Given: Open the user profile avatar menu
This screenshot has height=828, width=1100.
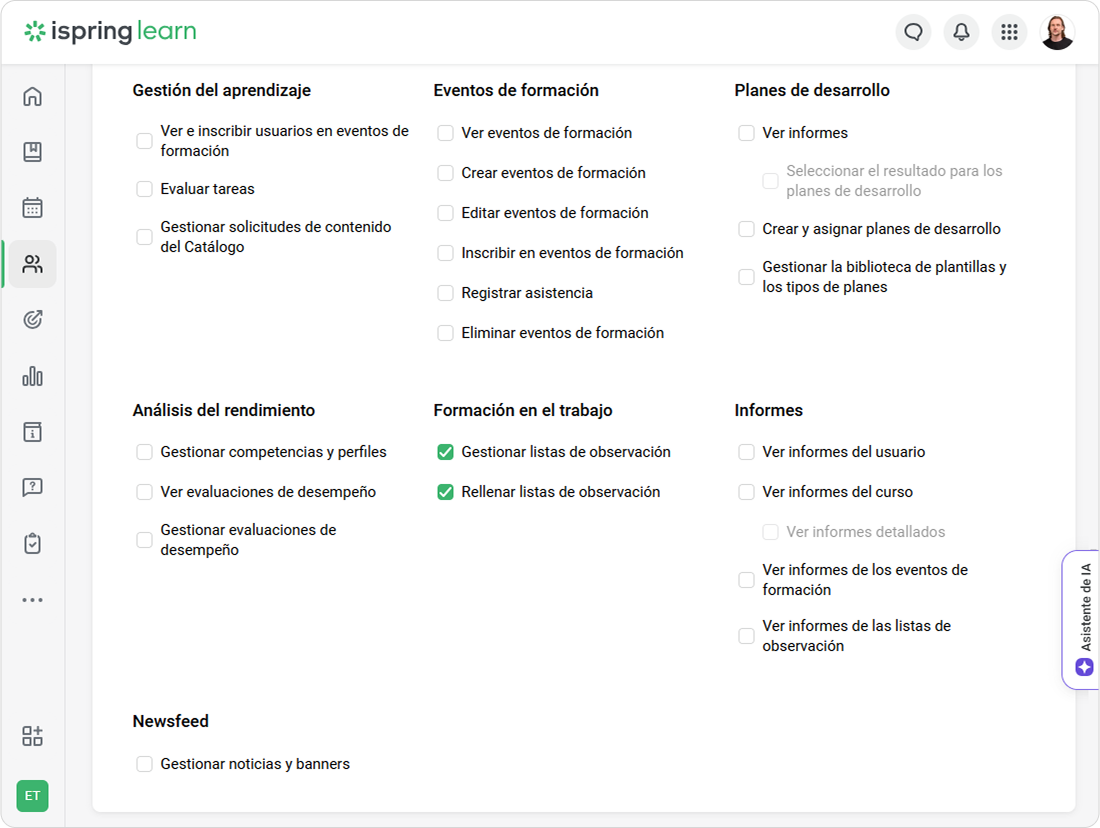Looking at the screenshot, I should point(1057,32).
